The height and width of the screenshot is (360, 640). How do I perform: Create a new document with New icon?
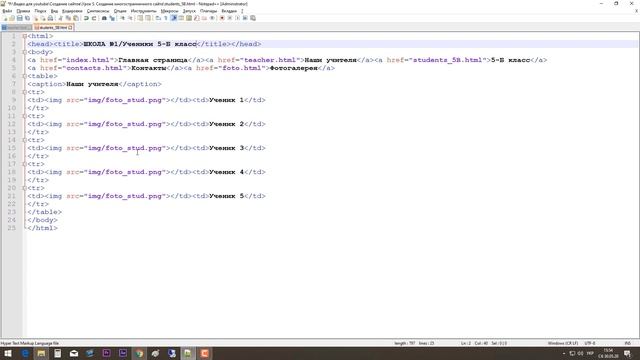[x=5, y=18]
